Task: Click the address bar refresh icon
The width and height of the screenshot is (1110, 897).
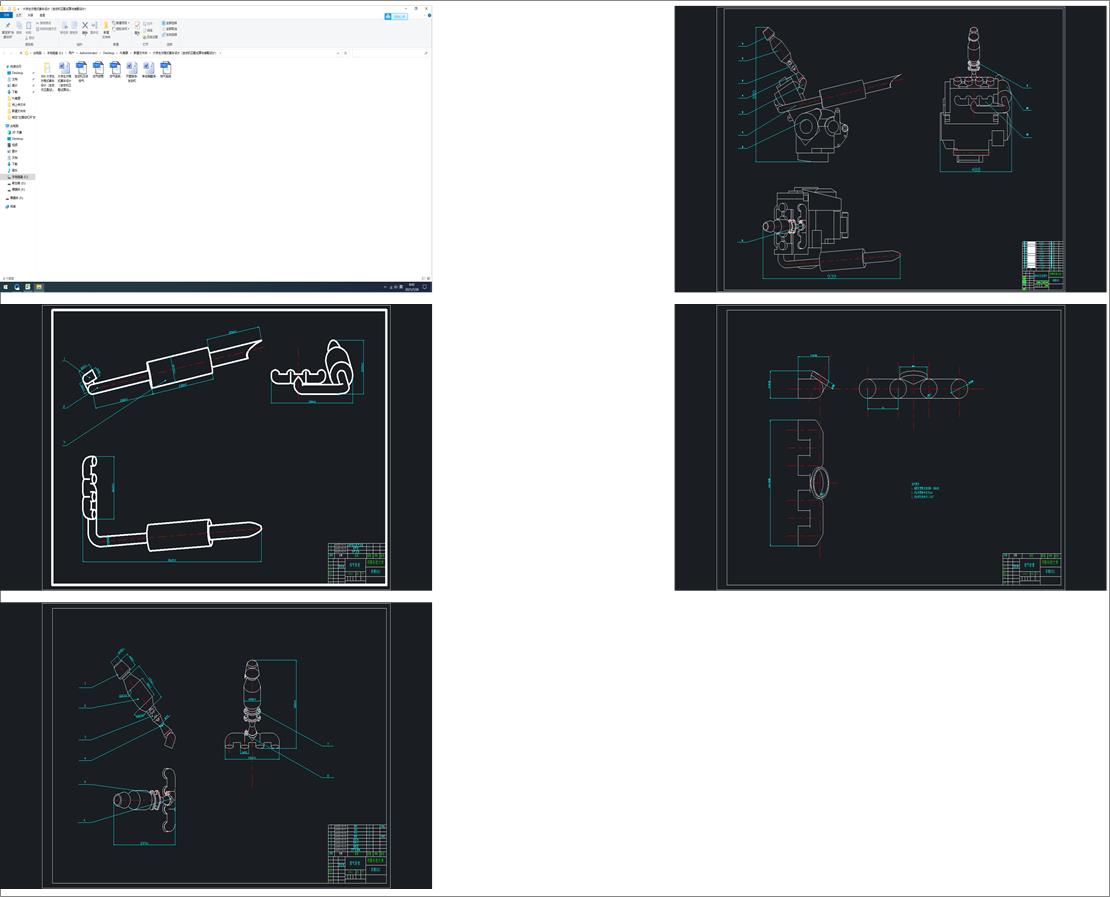Action: click(x=345, y=53)
